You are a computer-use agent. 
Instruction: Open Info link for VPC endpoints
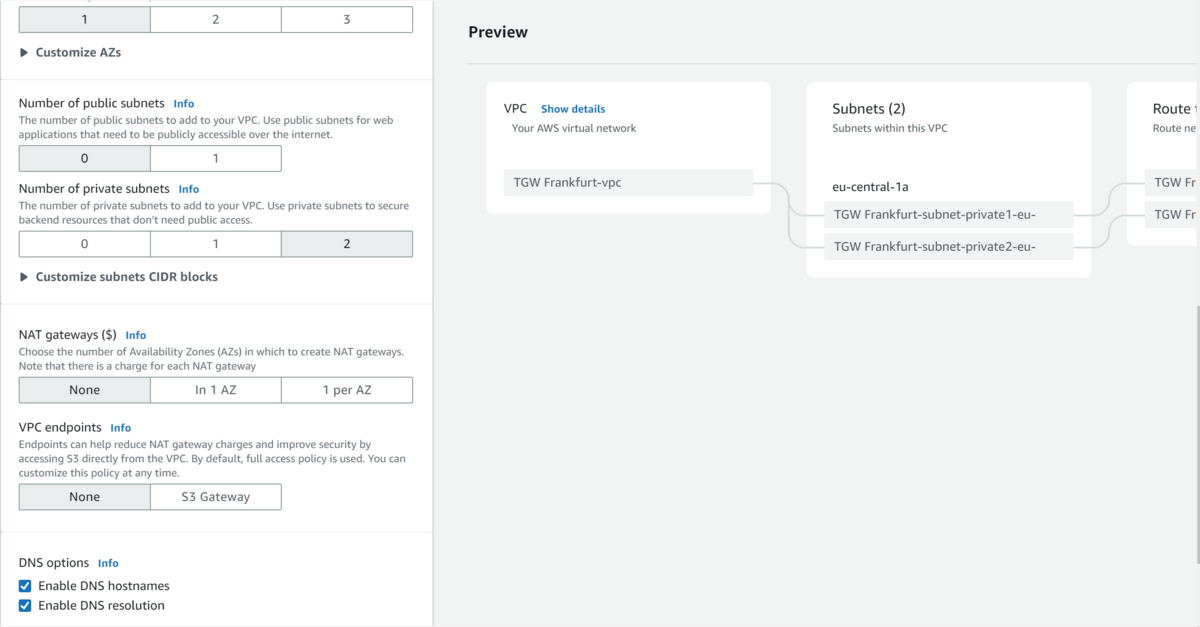120,428
